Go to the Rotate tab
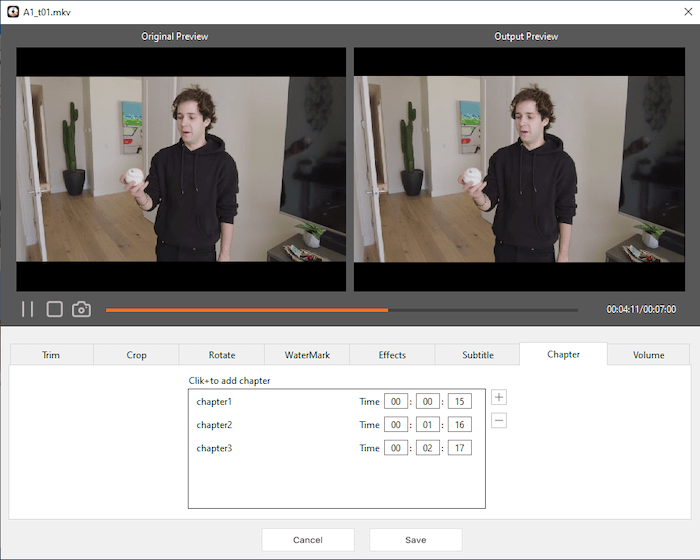Image resolution: width=700 pixels, height=560 pixels. click(x=221, y=355)
